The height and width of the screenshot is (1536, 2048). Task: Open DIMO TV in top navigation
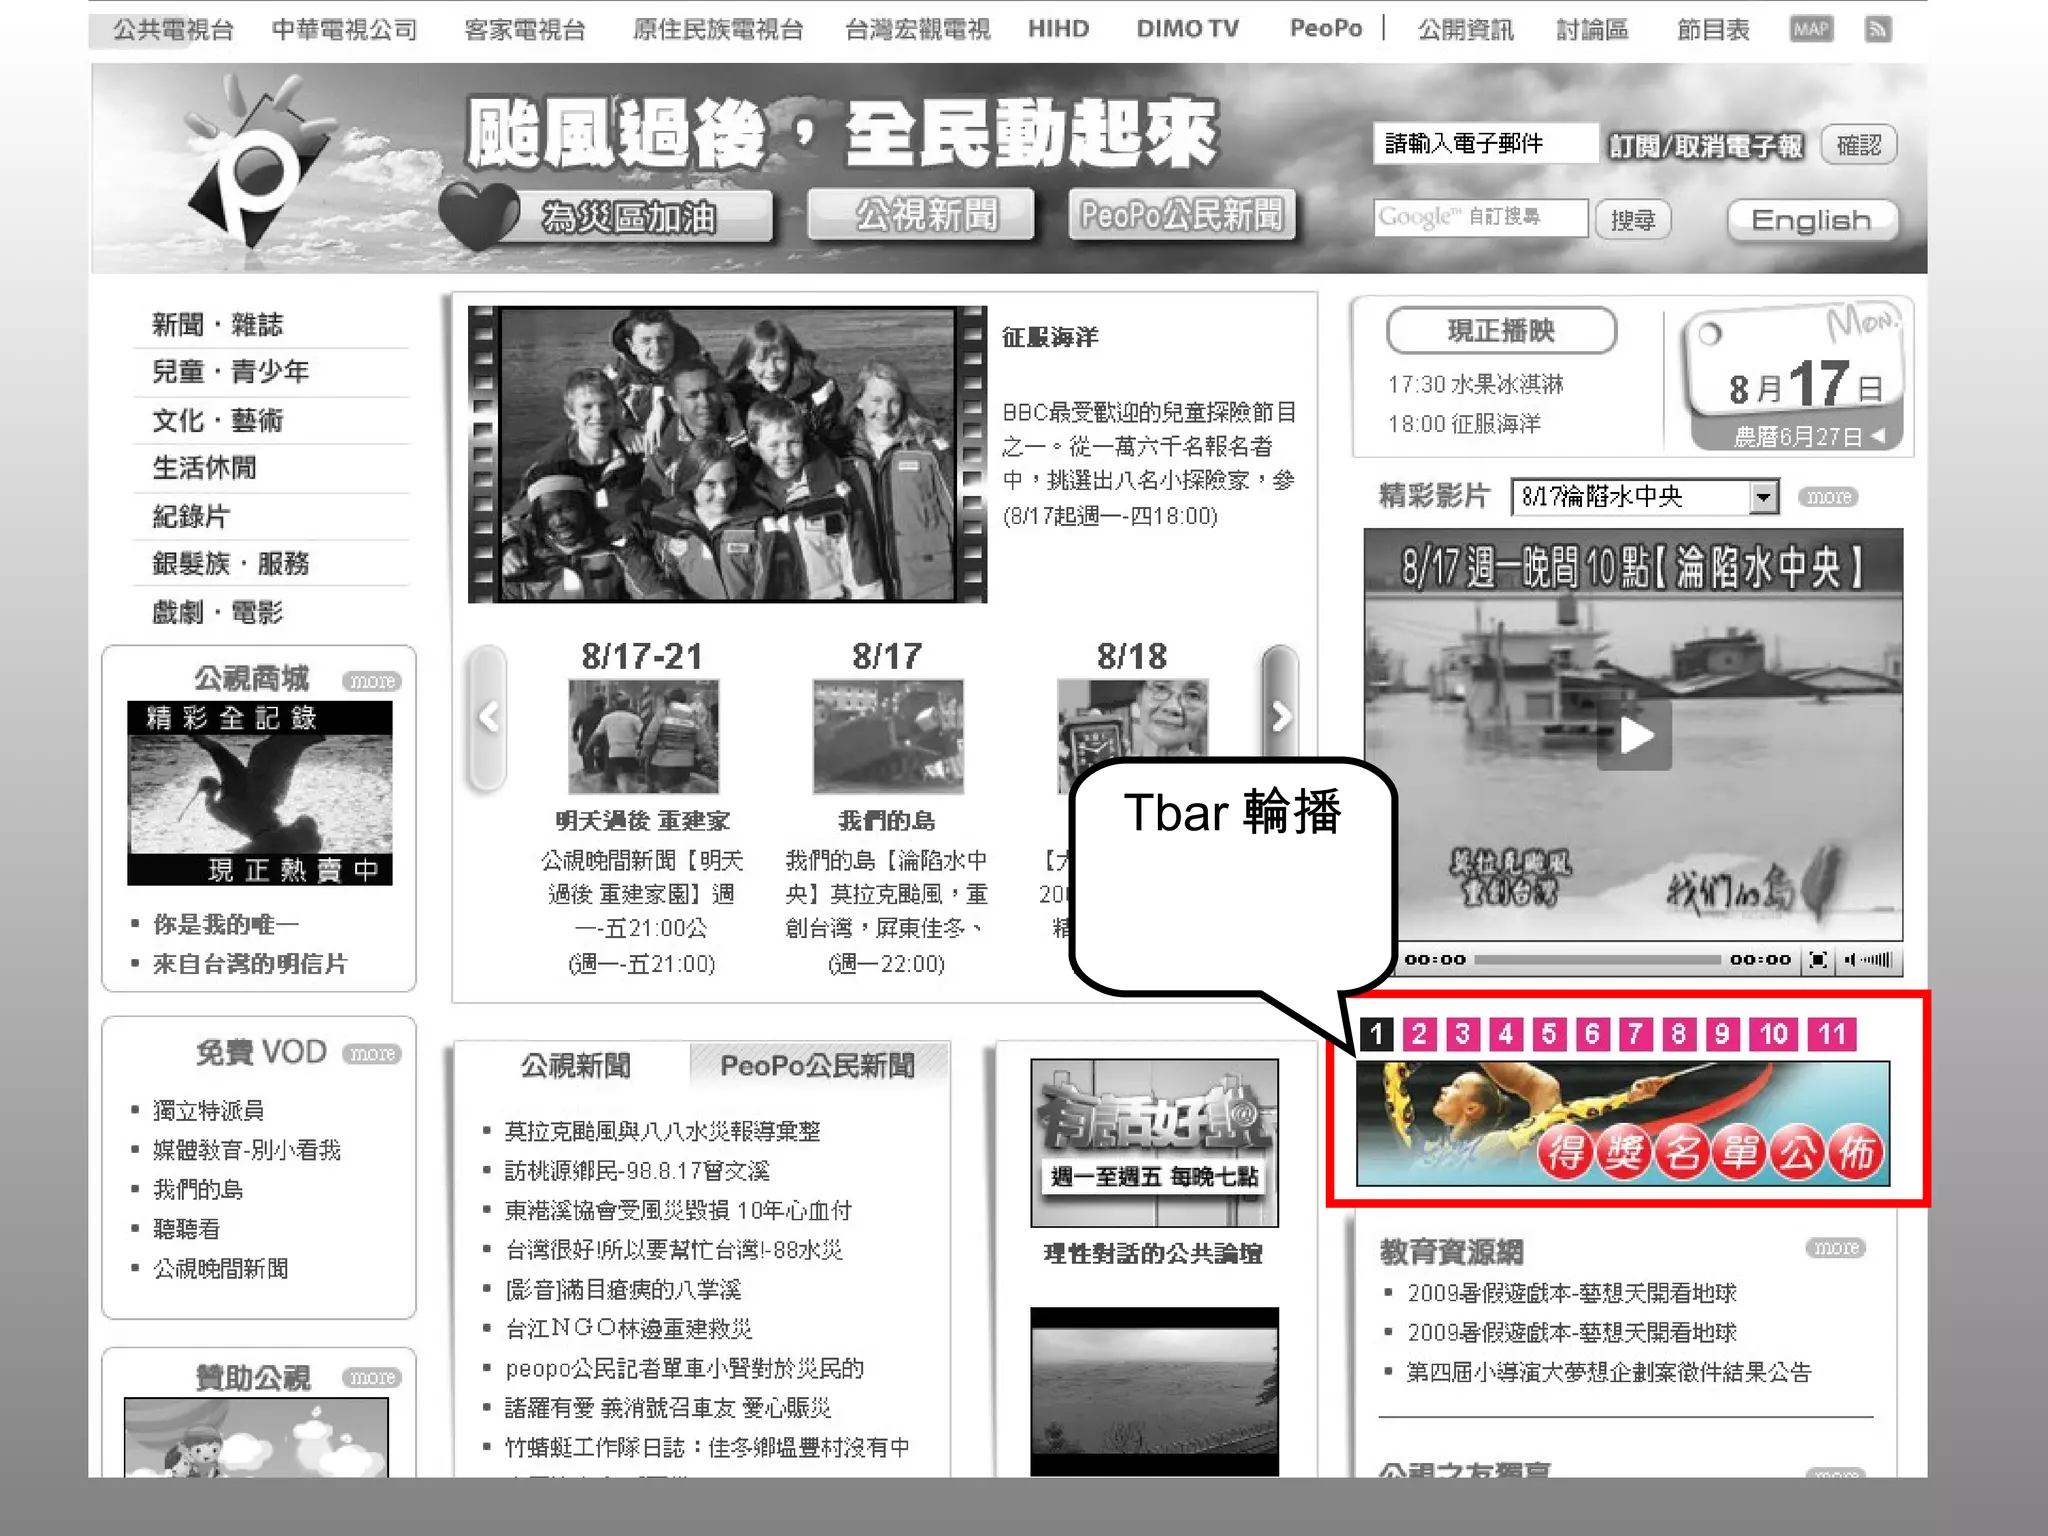pyautogui.click(x=1187, y=29)
